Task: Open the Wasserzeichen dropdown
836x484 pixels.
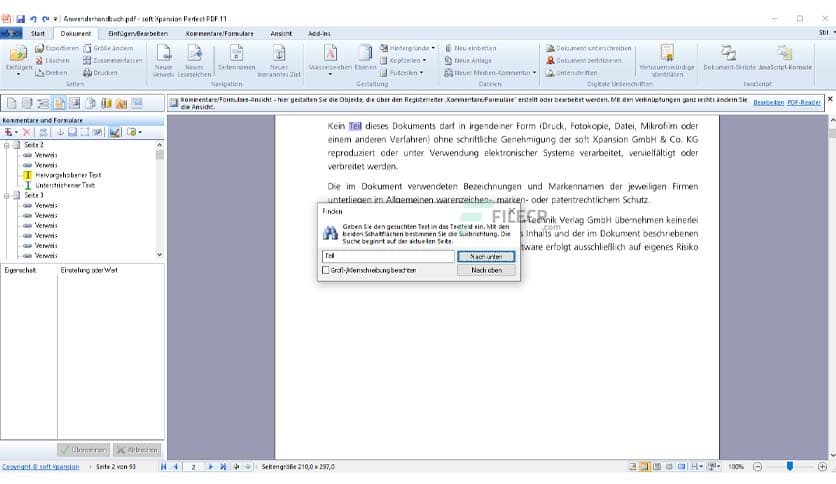Action: point(330,75)
